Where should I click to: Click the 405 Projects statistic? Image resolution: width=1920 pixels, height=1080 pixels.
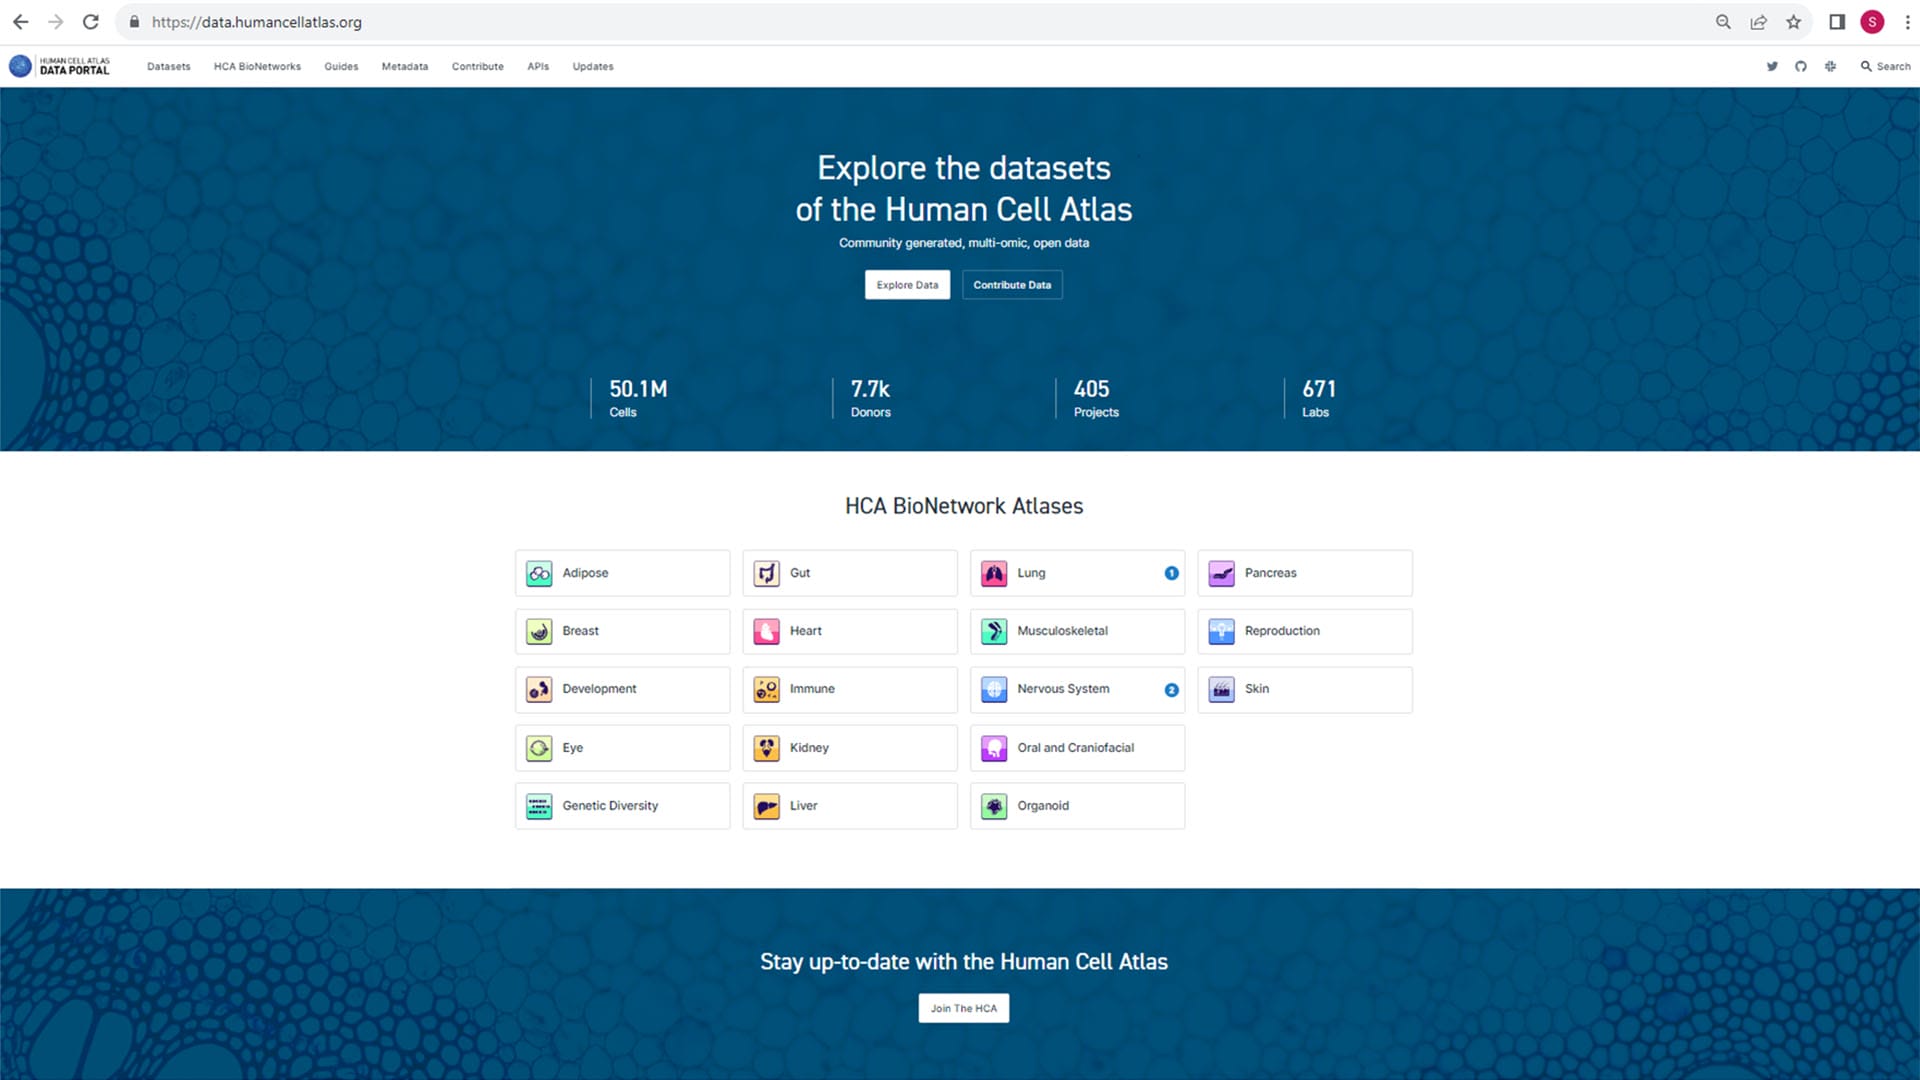point(1096,398)
